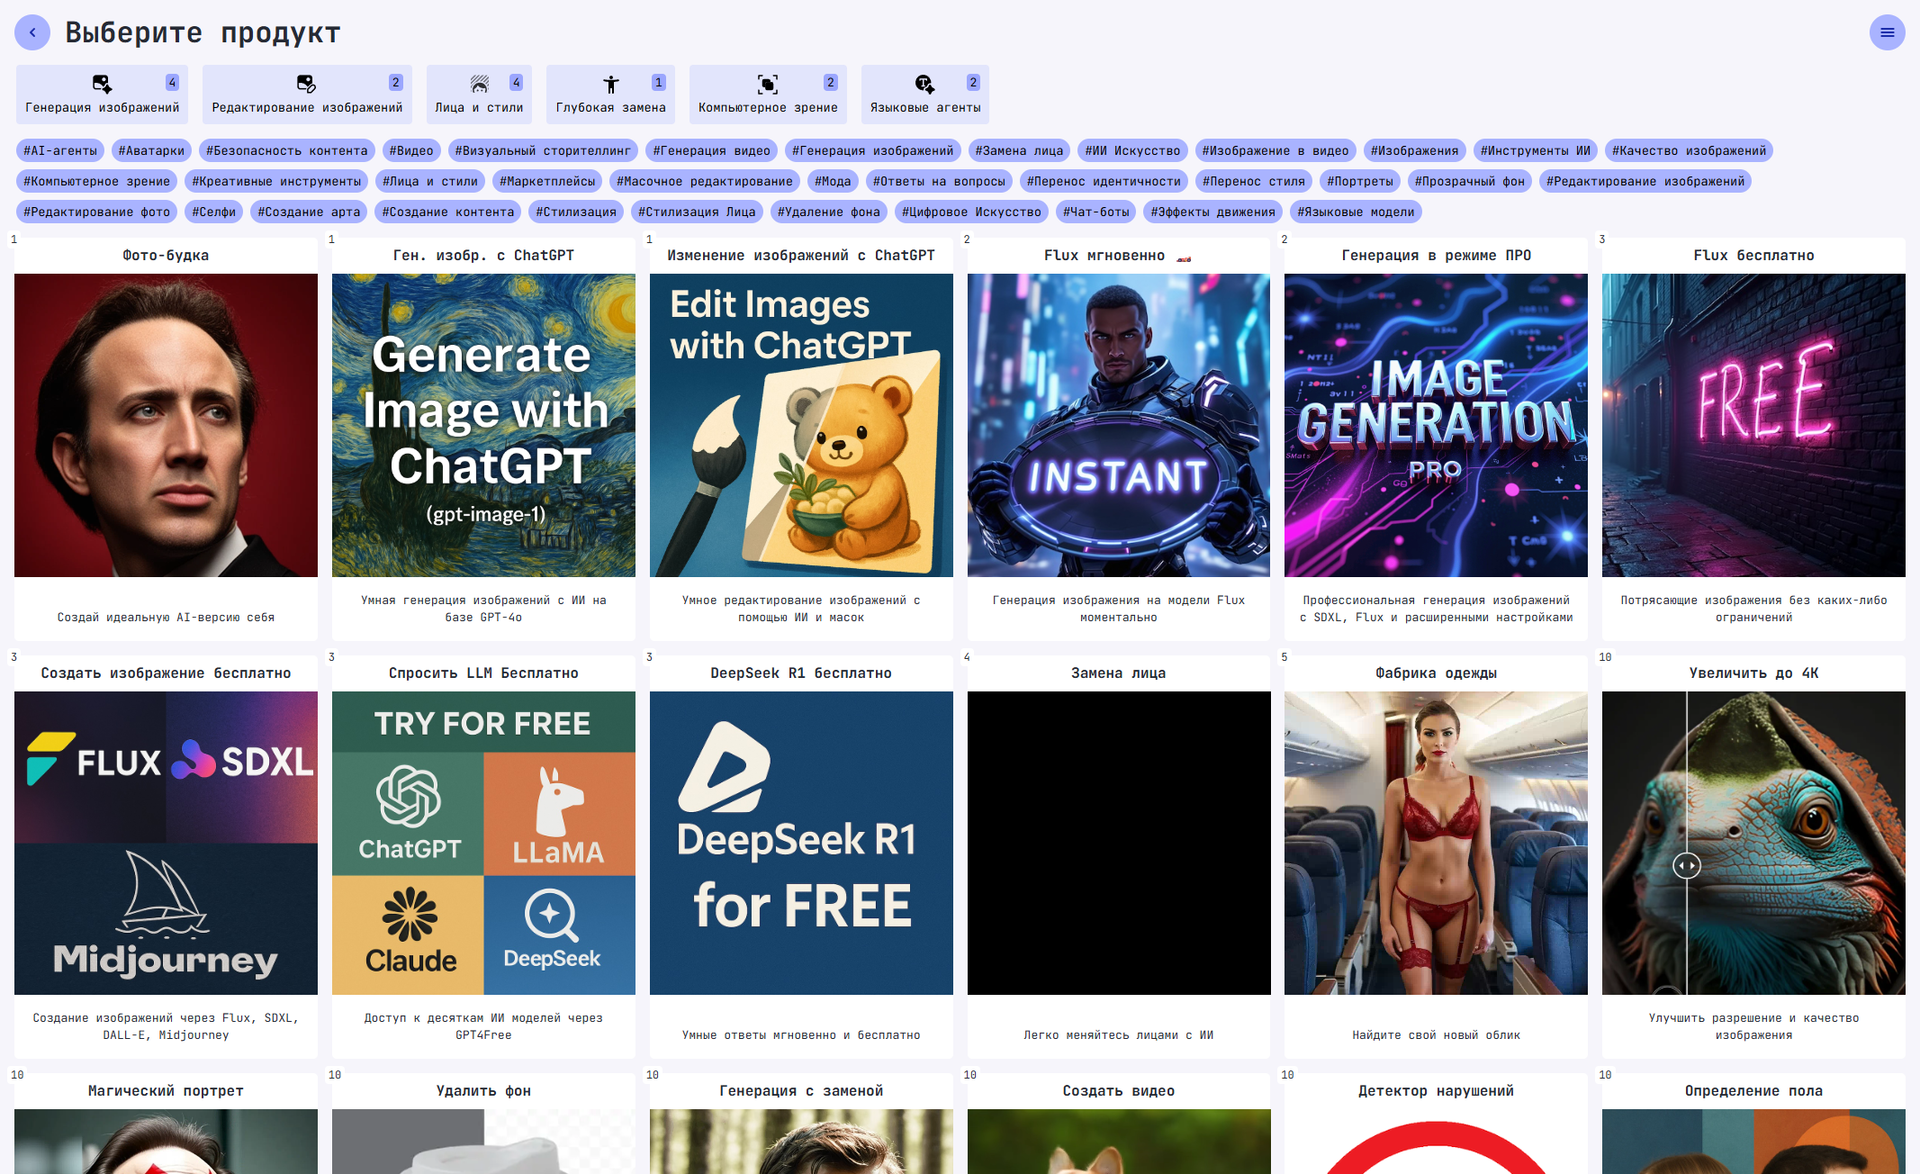Filter by #Визуальный сторителлинг tag
Screen dimensions: 1920x1174
543,151
